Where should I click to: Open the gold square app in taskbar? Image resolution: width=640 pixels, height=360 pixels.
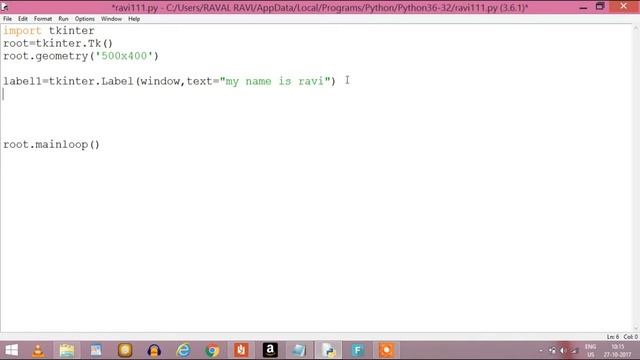click(125, 350)
